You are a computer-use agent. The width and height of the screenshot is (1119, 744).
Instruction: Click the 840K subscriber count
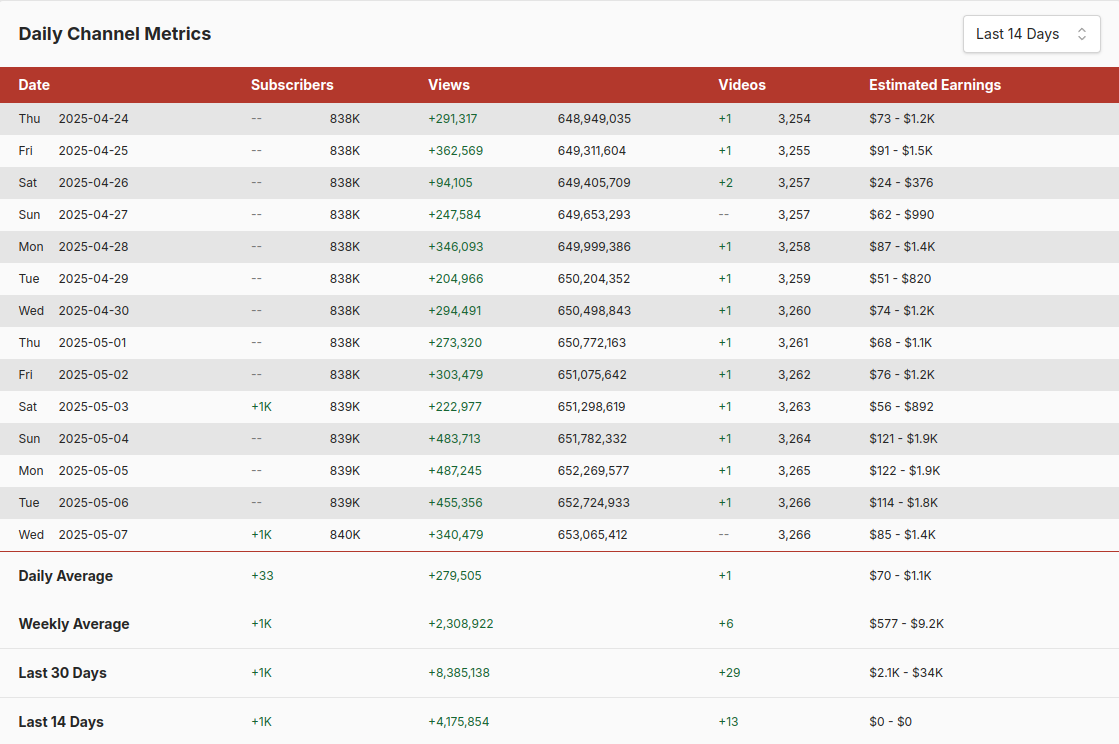[345, 535]
